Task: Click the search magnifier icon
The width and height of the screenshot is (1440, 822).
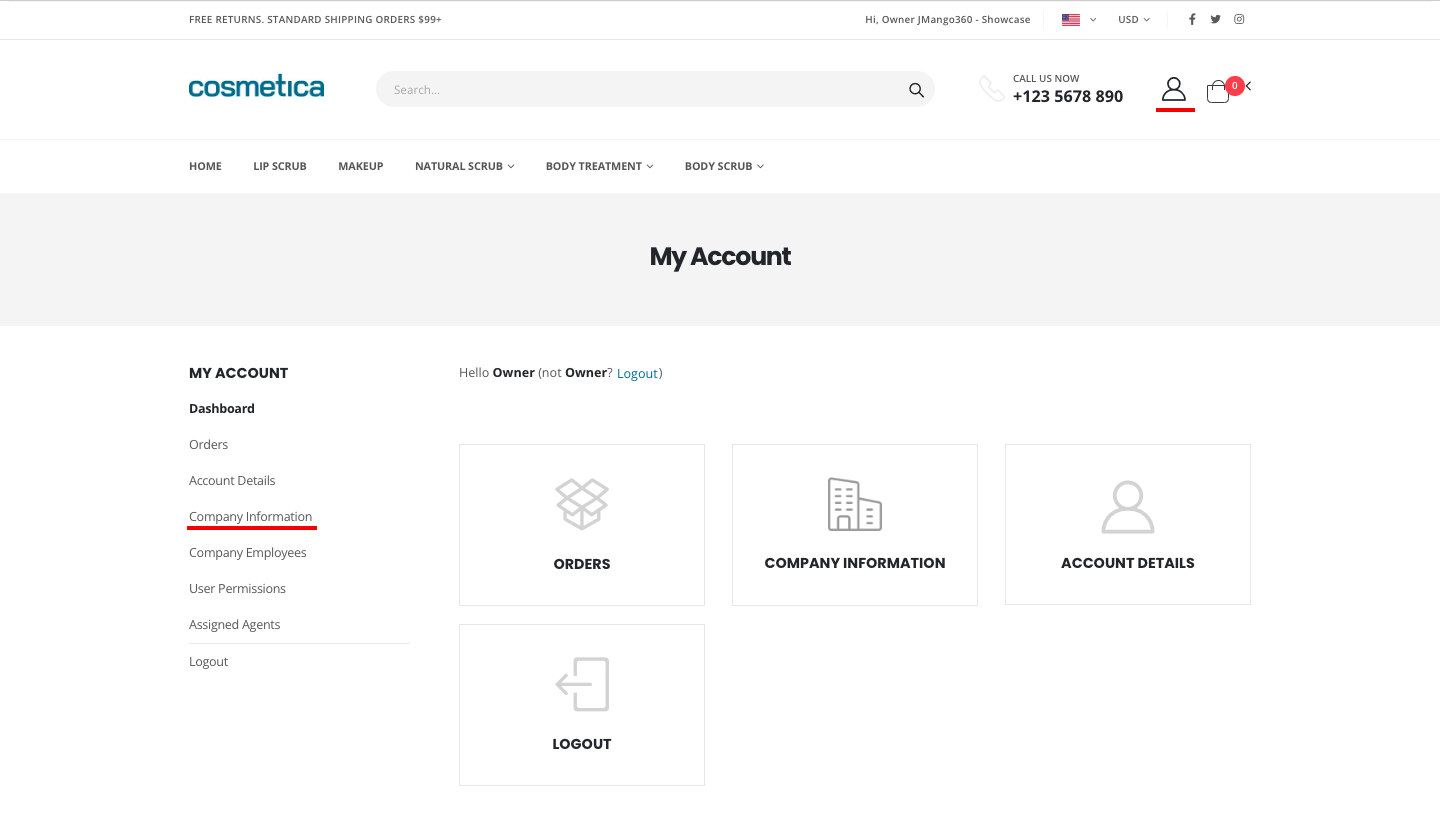Action: 916,90
